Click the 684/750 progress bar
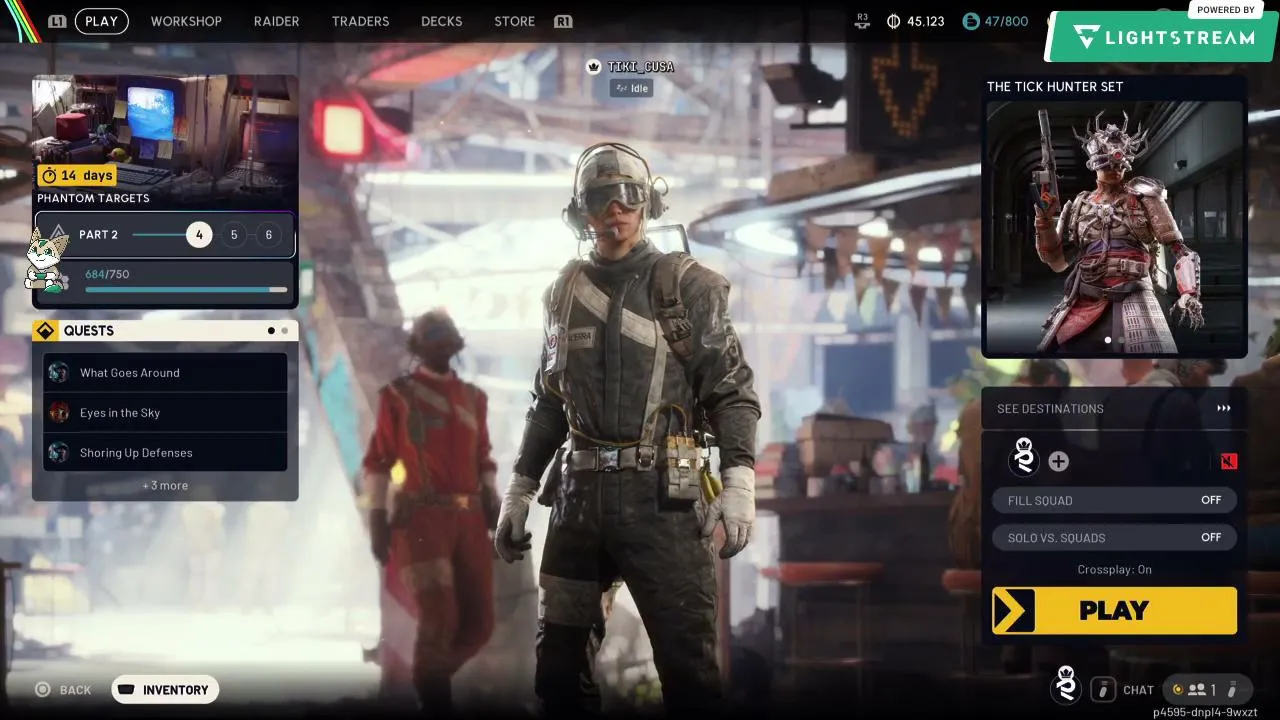This screenshot has width=1280, height=720. [x=186, y=290]
